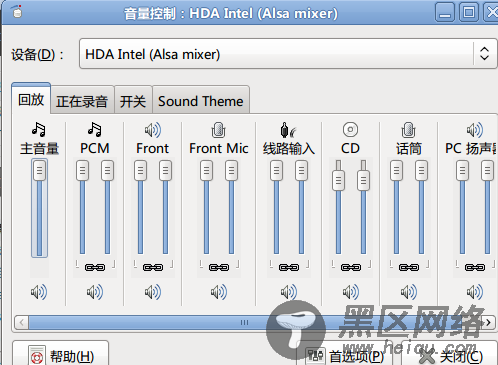This screenshot has height=365, width=498.
Task: Mute the Front channel speaker button
Action: (x=153, y=292)
